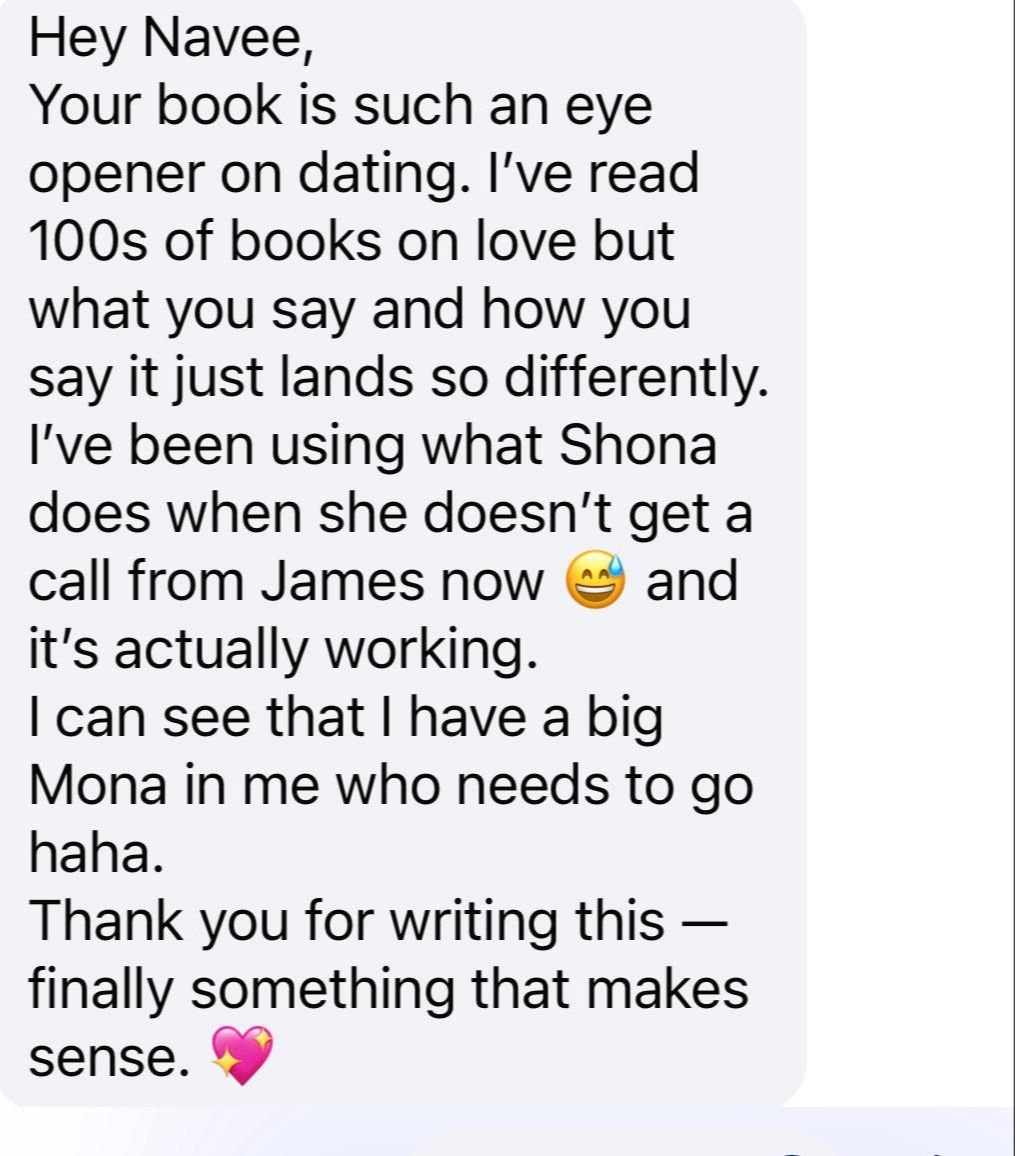The width and height of the screenshot is (1015, 1156).
Task: Click the phrase 'does when she doesn't get a'
Action: (391, 513)
